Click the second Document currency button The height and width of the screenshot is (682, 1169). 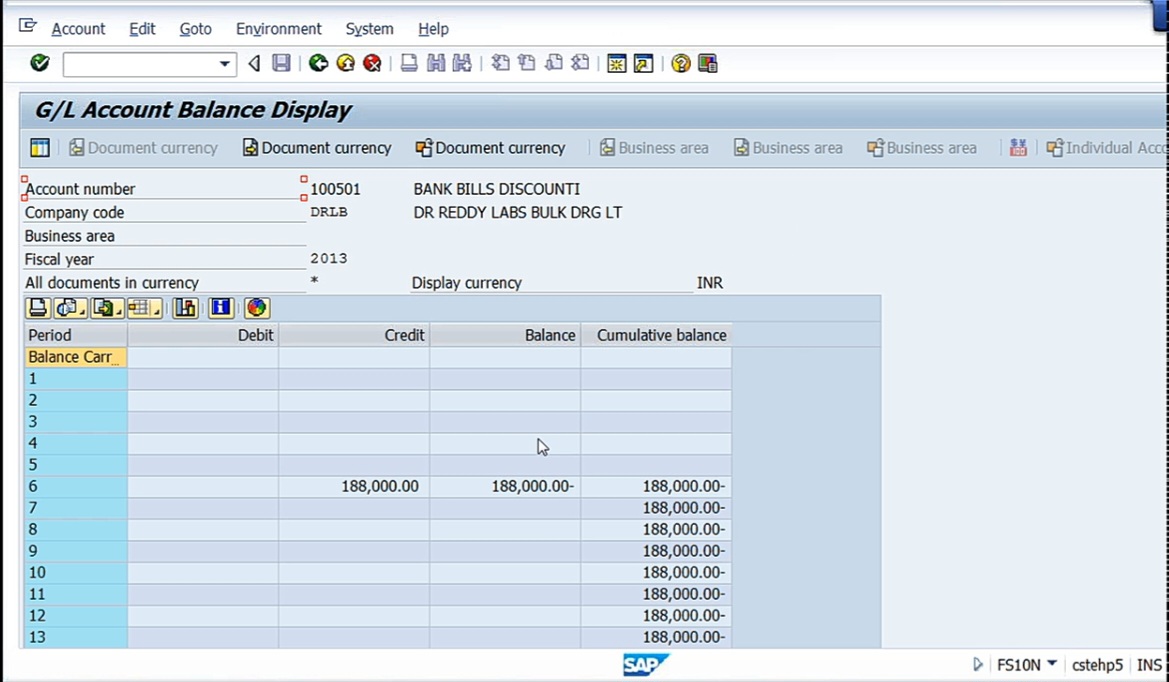[x=317, y=148]
